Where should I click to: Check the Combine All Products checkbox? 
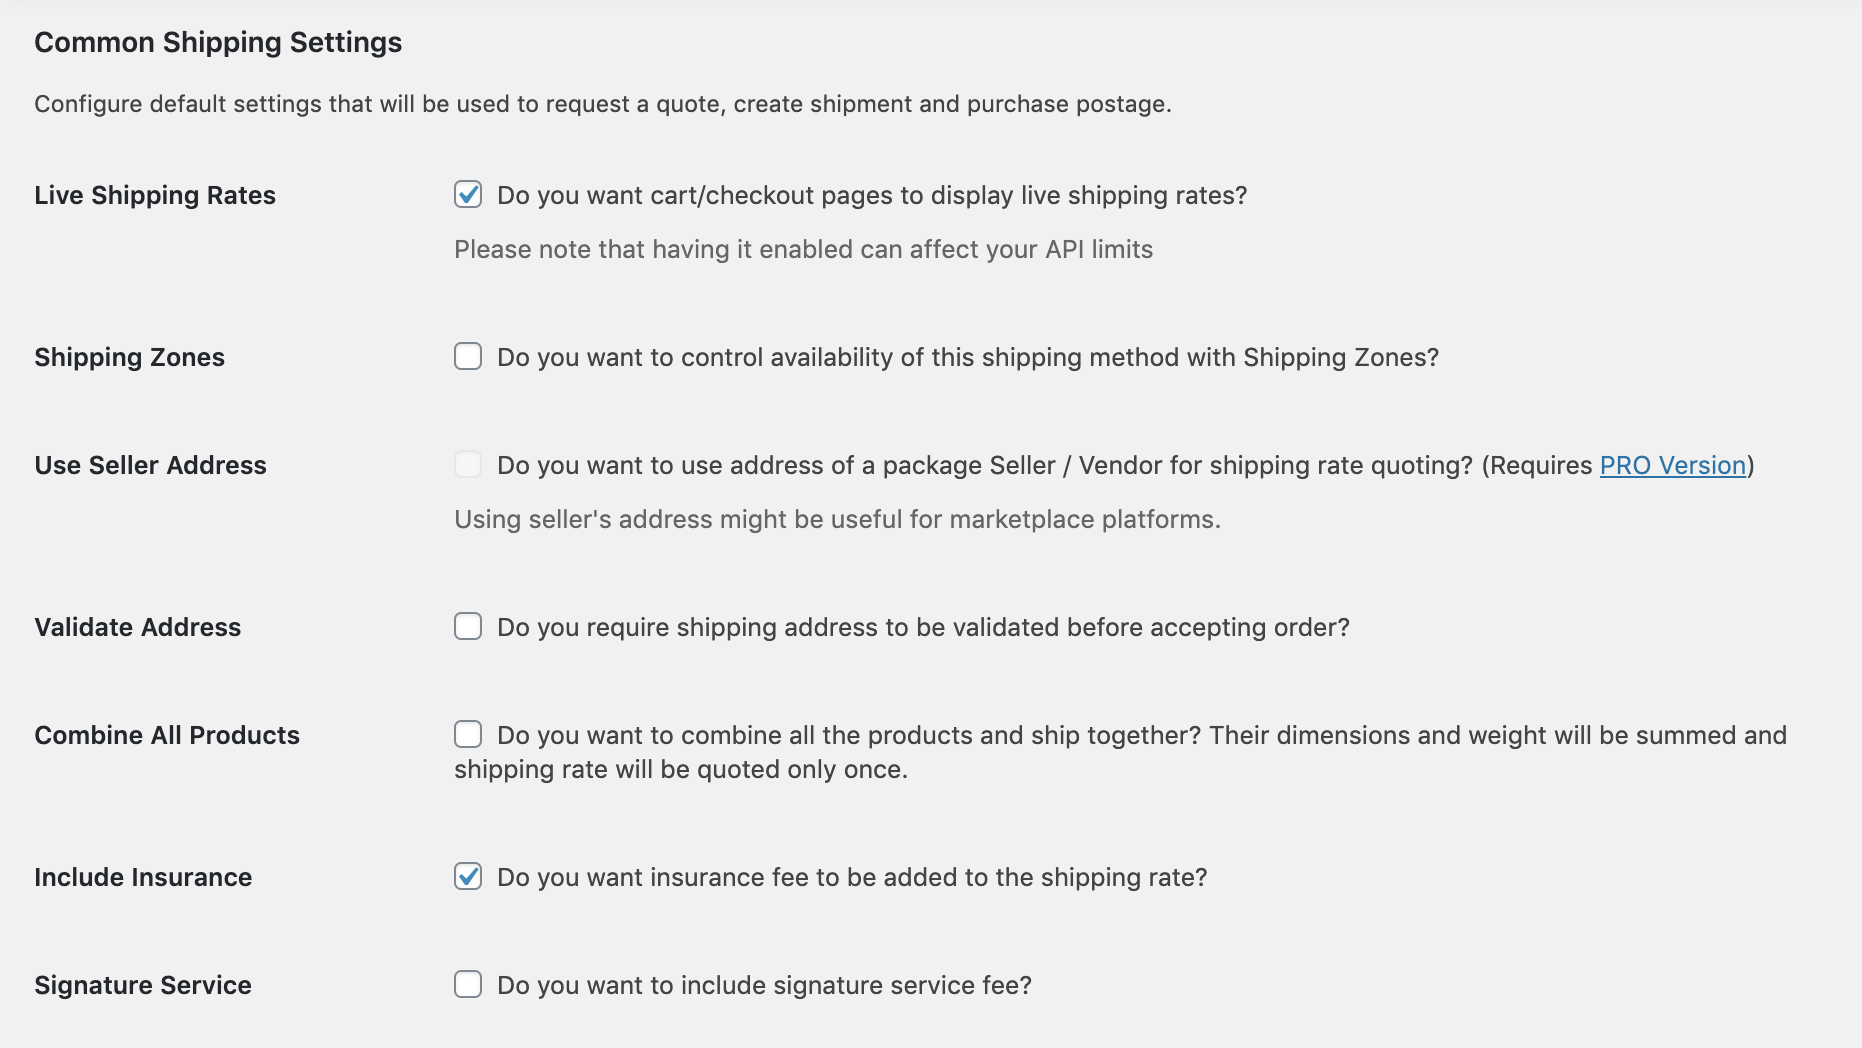[x=468, y=734]
